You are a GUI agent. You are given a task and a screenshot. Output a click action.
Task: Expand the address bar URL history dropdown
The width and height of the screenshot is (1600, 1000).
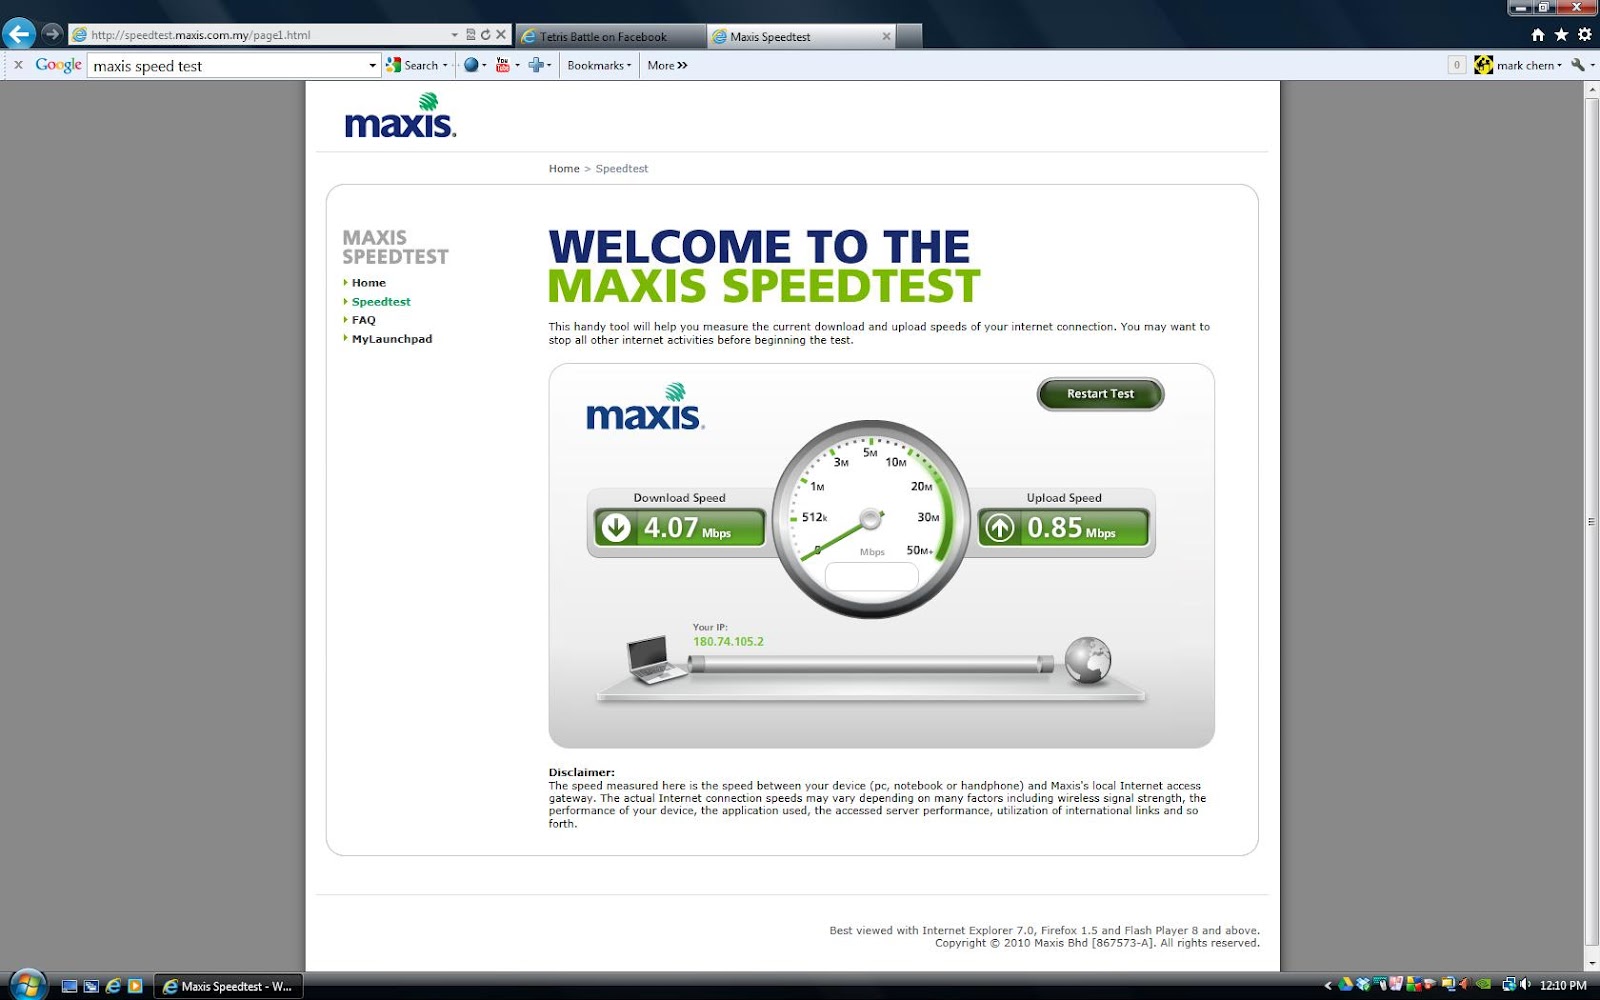455,34
